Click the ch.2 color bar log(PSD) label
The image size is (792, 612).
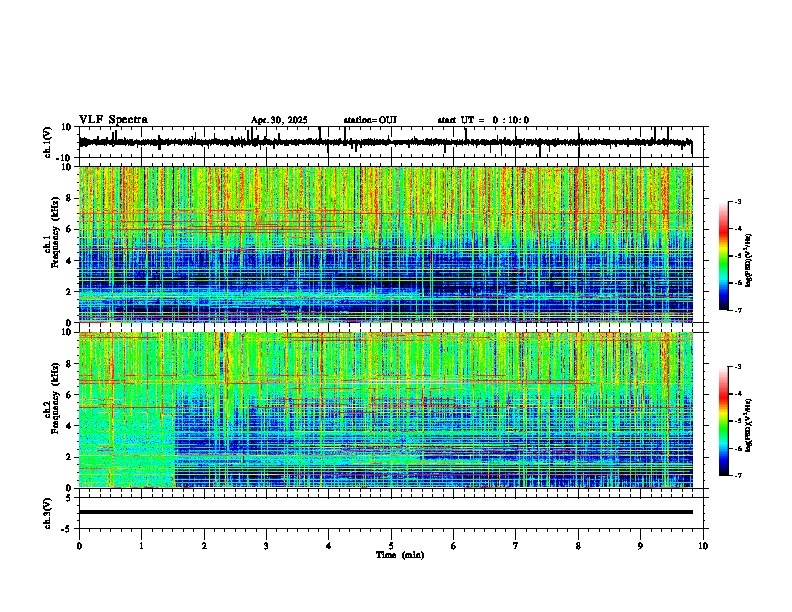pos(748,425)
